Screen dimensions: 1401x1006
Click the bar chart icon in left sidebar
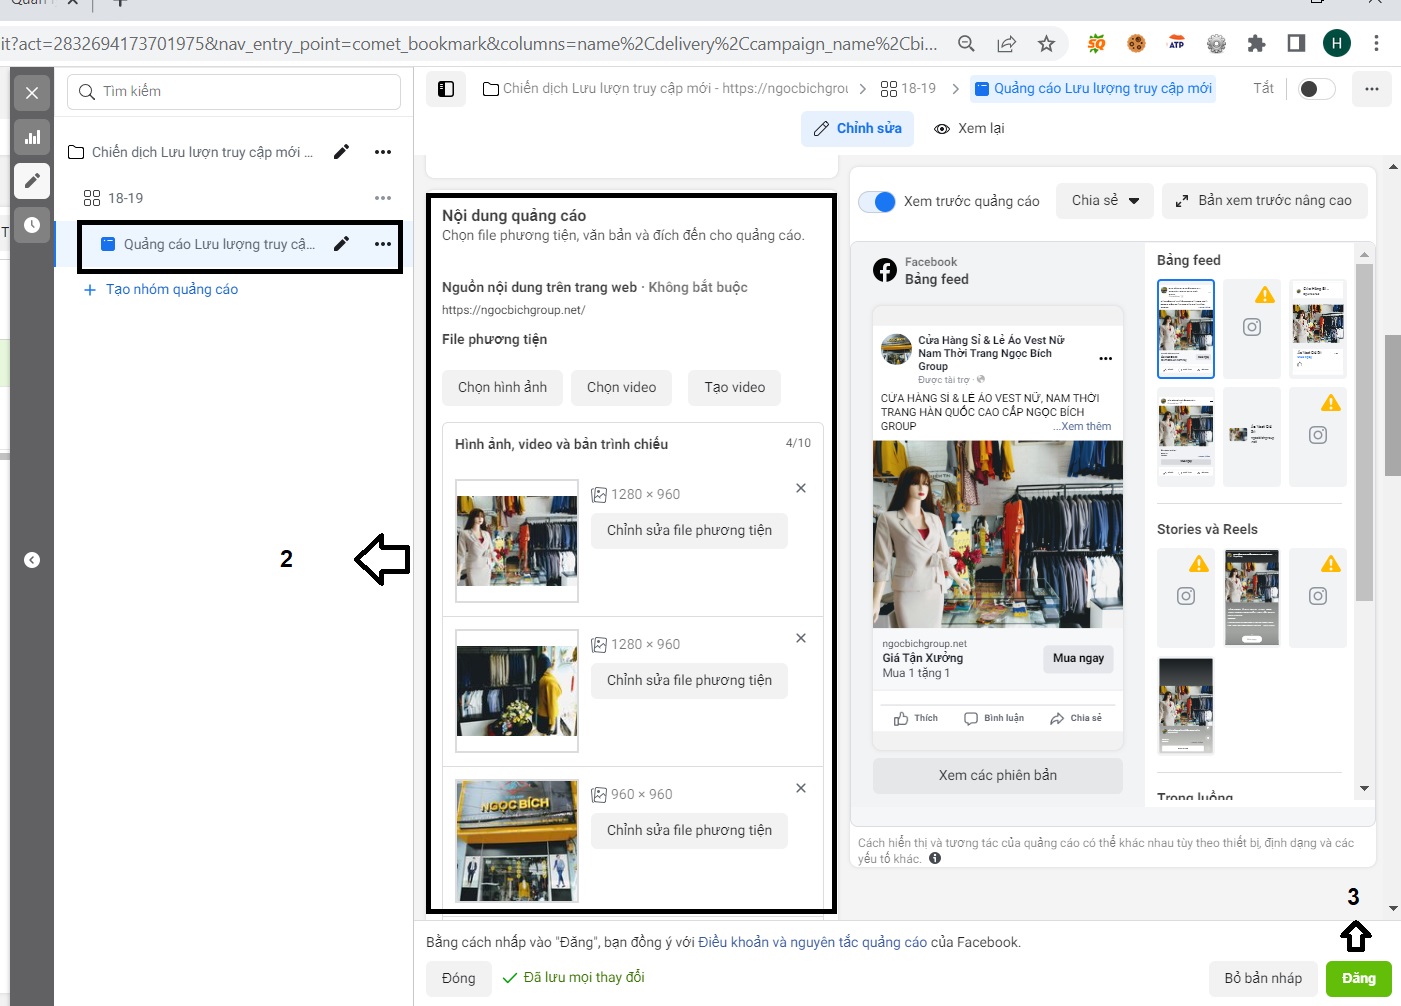[32, 137]
